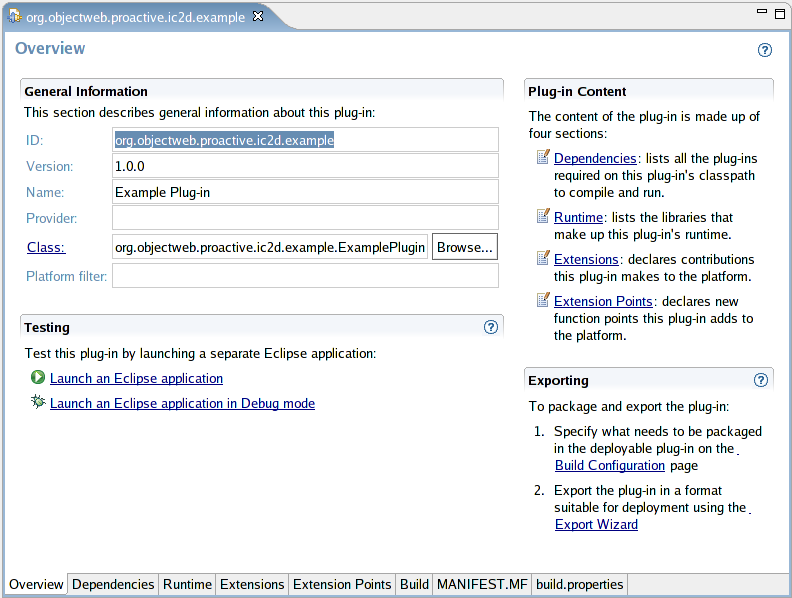Screen dimensions: 792x598
Task: Switch to the Dependencies tab
Action: point(113,584)
